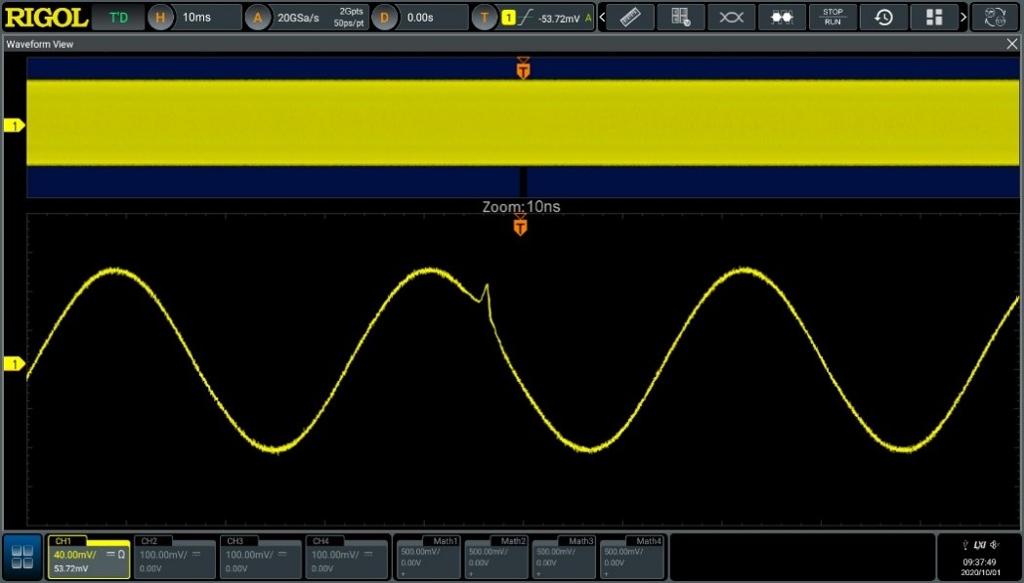The width and height of the screenshot is (1024, 583).
Task: Open the binoculars search function
Action: (782, 17)
